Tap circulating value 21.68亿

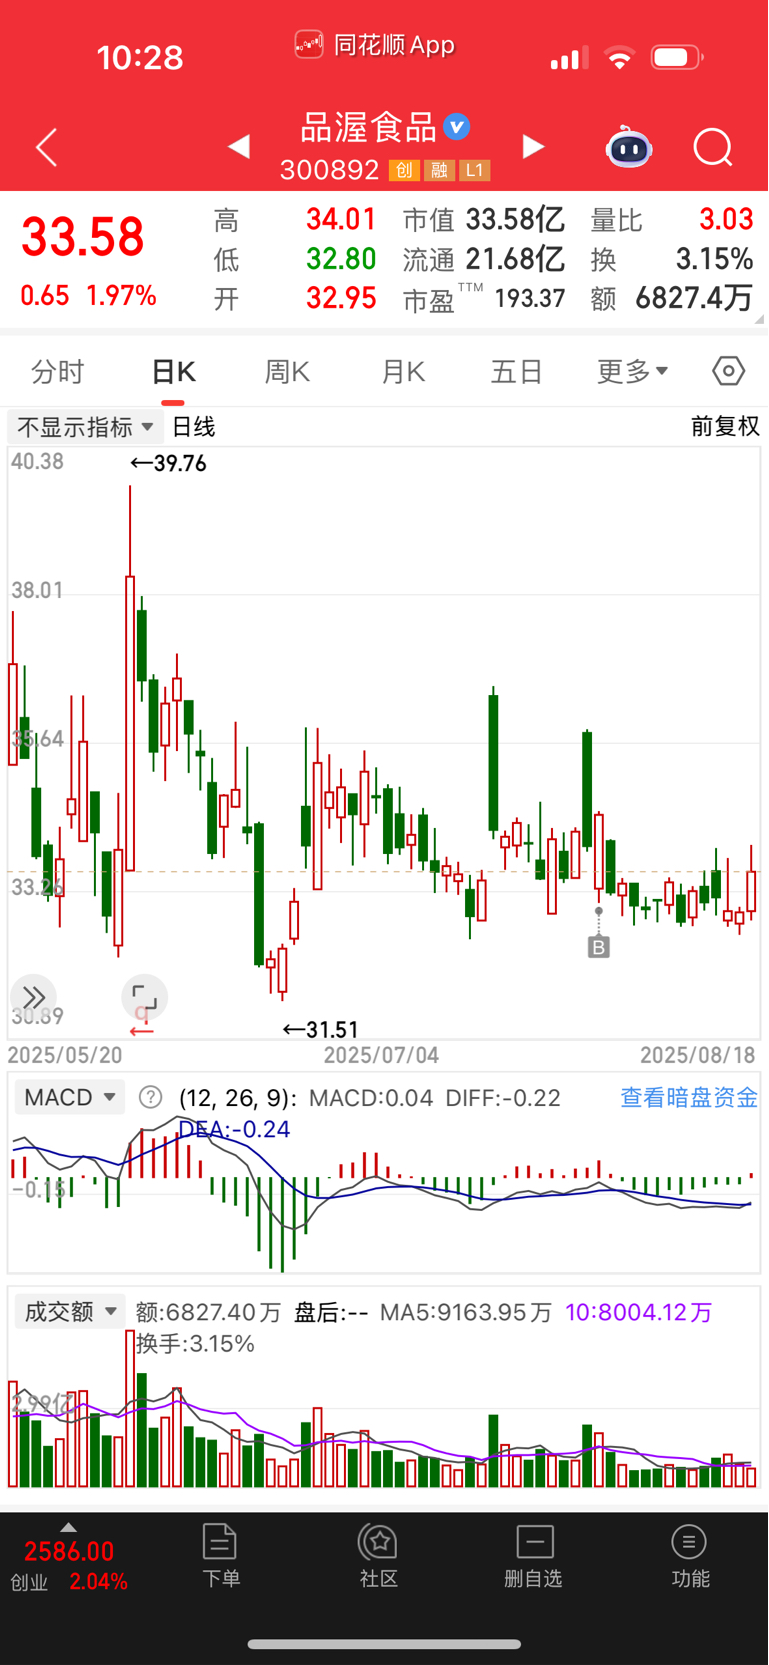[515, 259]
